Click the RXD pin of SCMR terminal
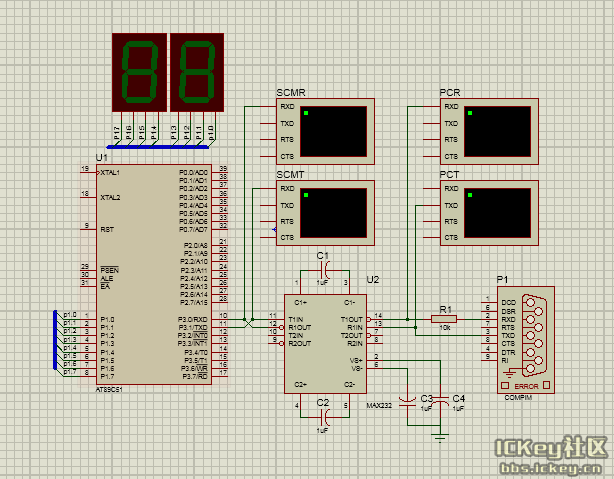 287,107
